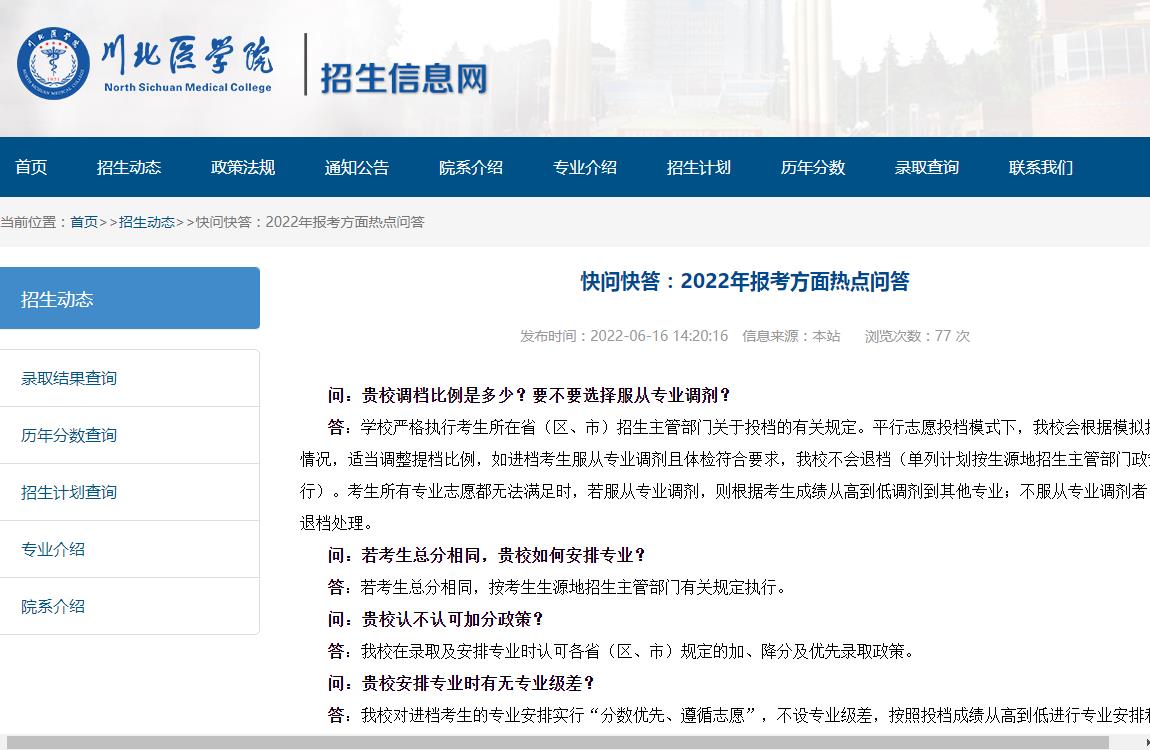Image resolution: width=1150 pixels, height=750 pixels.
Task: Open the 政策法规 navigation item
Action: 243,167
